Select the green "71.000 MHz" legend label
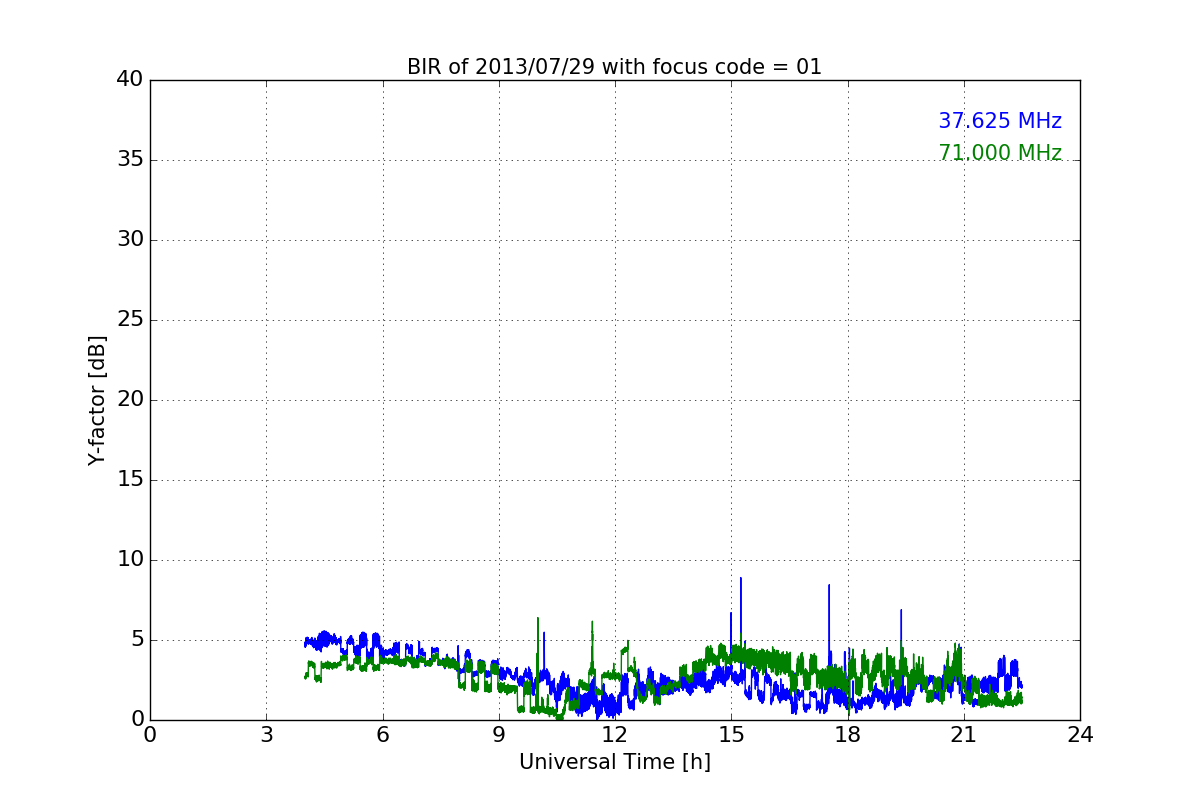Image resolution: width=1200 pixels, height=800 pixels. tap(1000, 153)
